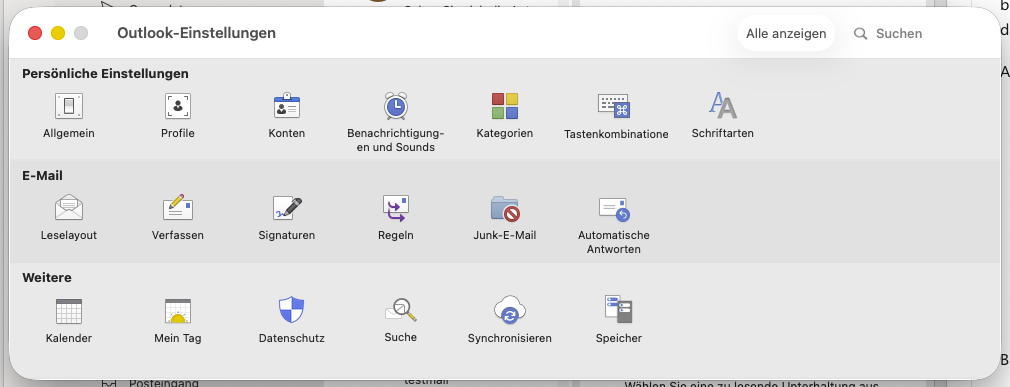Open the Synchronisieren cloud icon
The image size is (1010, 387).
click(510, 310)
